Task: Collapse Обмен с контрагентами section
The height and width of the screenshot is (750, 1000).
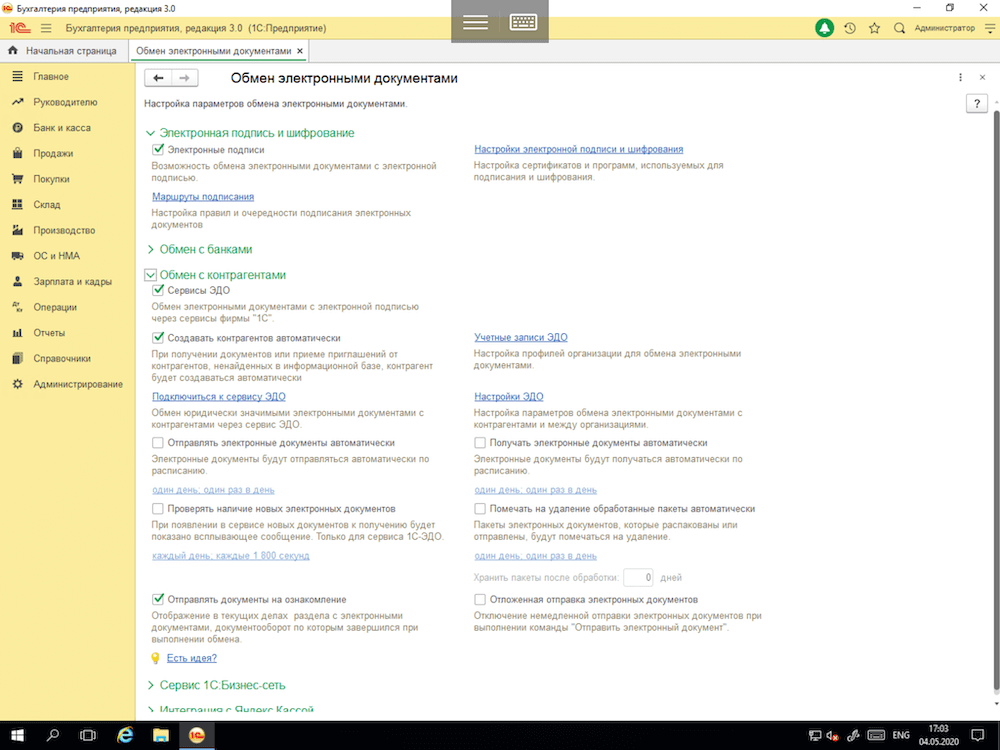Action: tap(151, 275)
